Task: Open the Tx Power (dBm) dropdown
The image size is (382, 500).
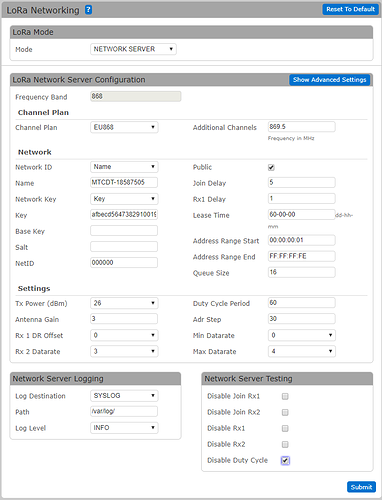Action: point(124,303)
